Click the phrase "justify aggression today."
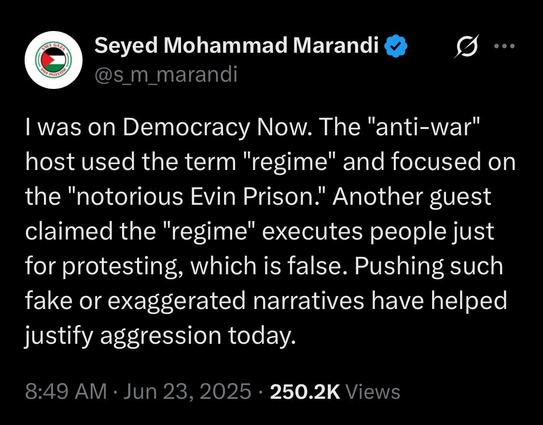Screen dimensions: 543x425 click(161, 336)
